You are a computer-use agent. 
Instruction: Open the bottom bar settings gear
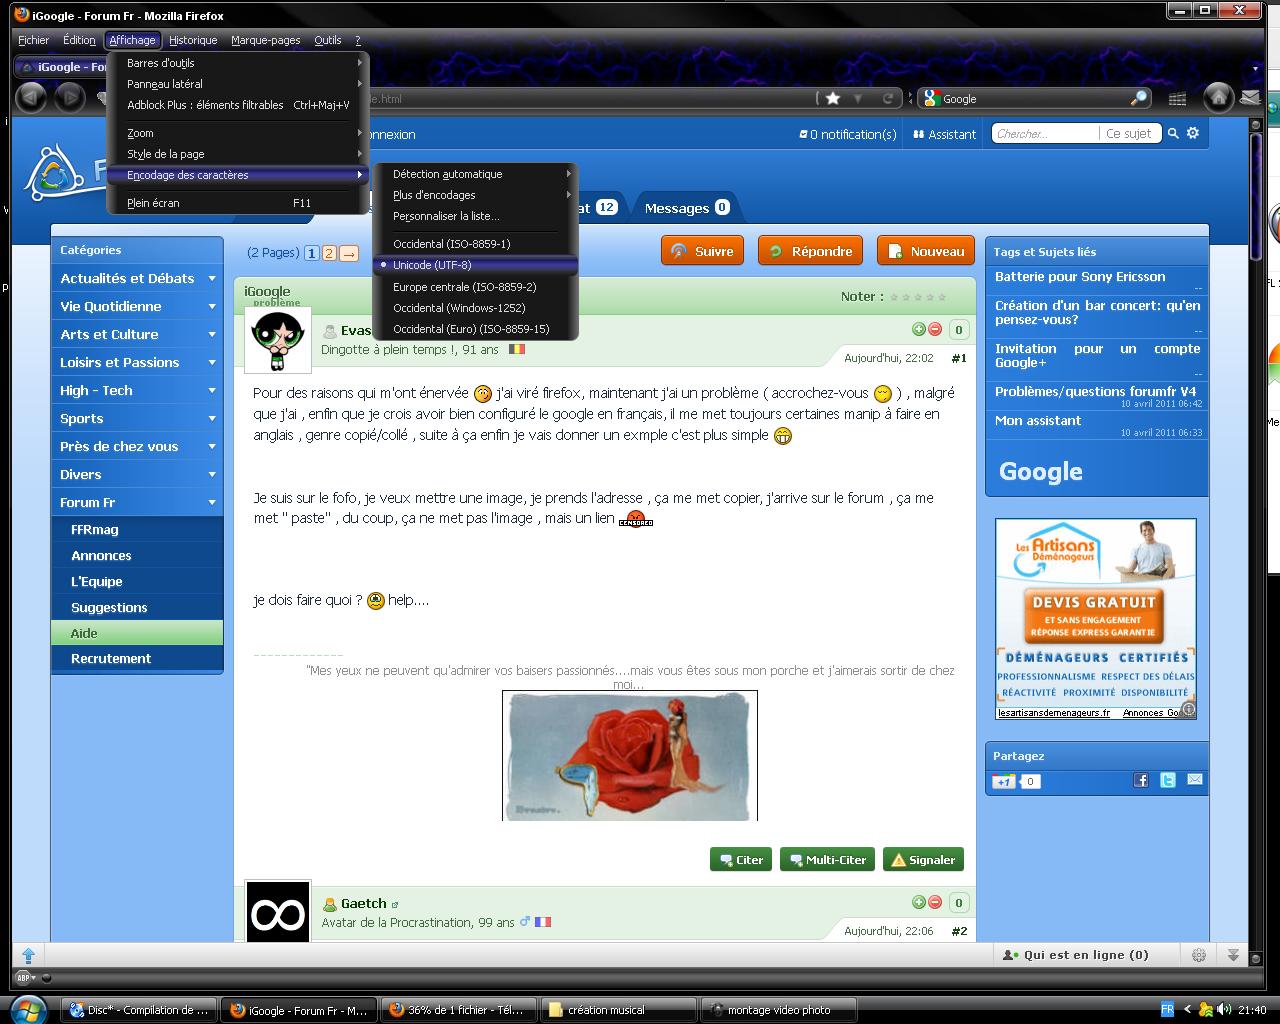point(1199,955)
